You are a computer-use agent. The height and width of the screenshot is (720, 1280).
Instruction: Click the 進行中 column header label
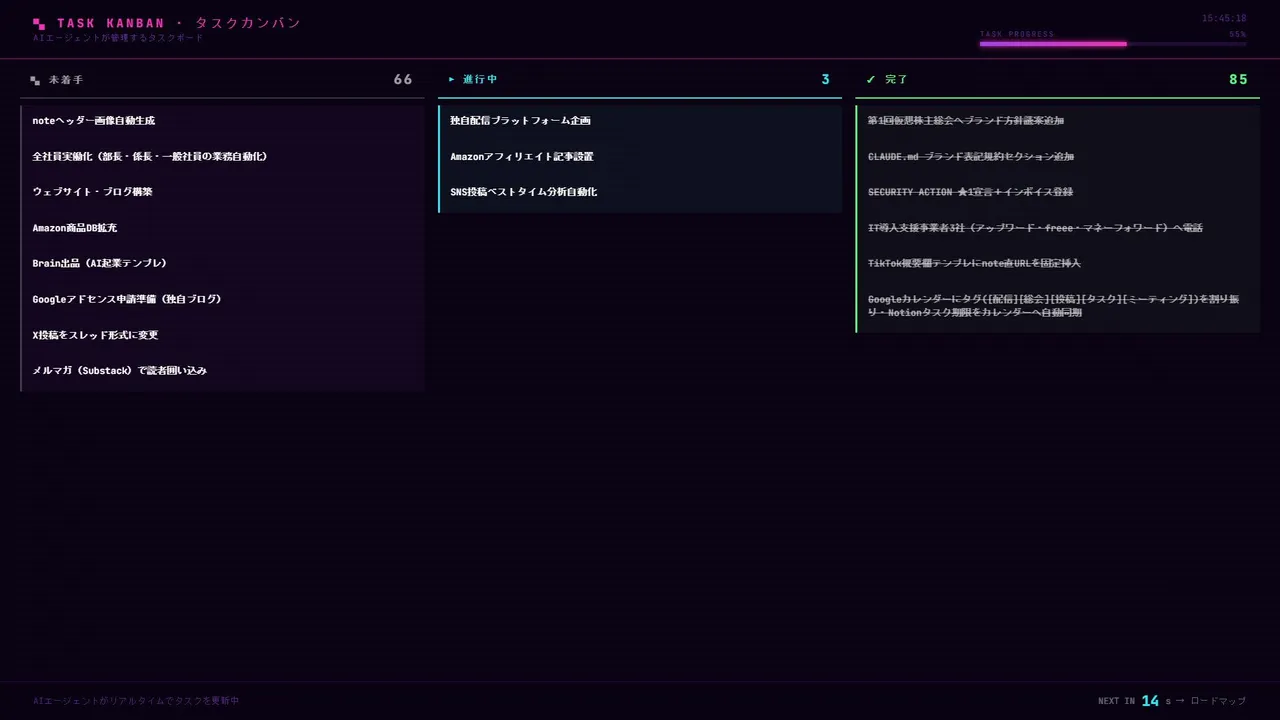tap(480, 79)
